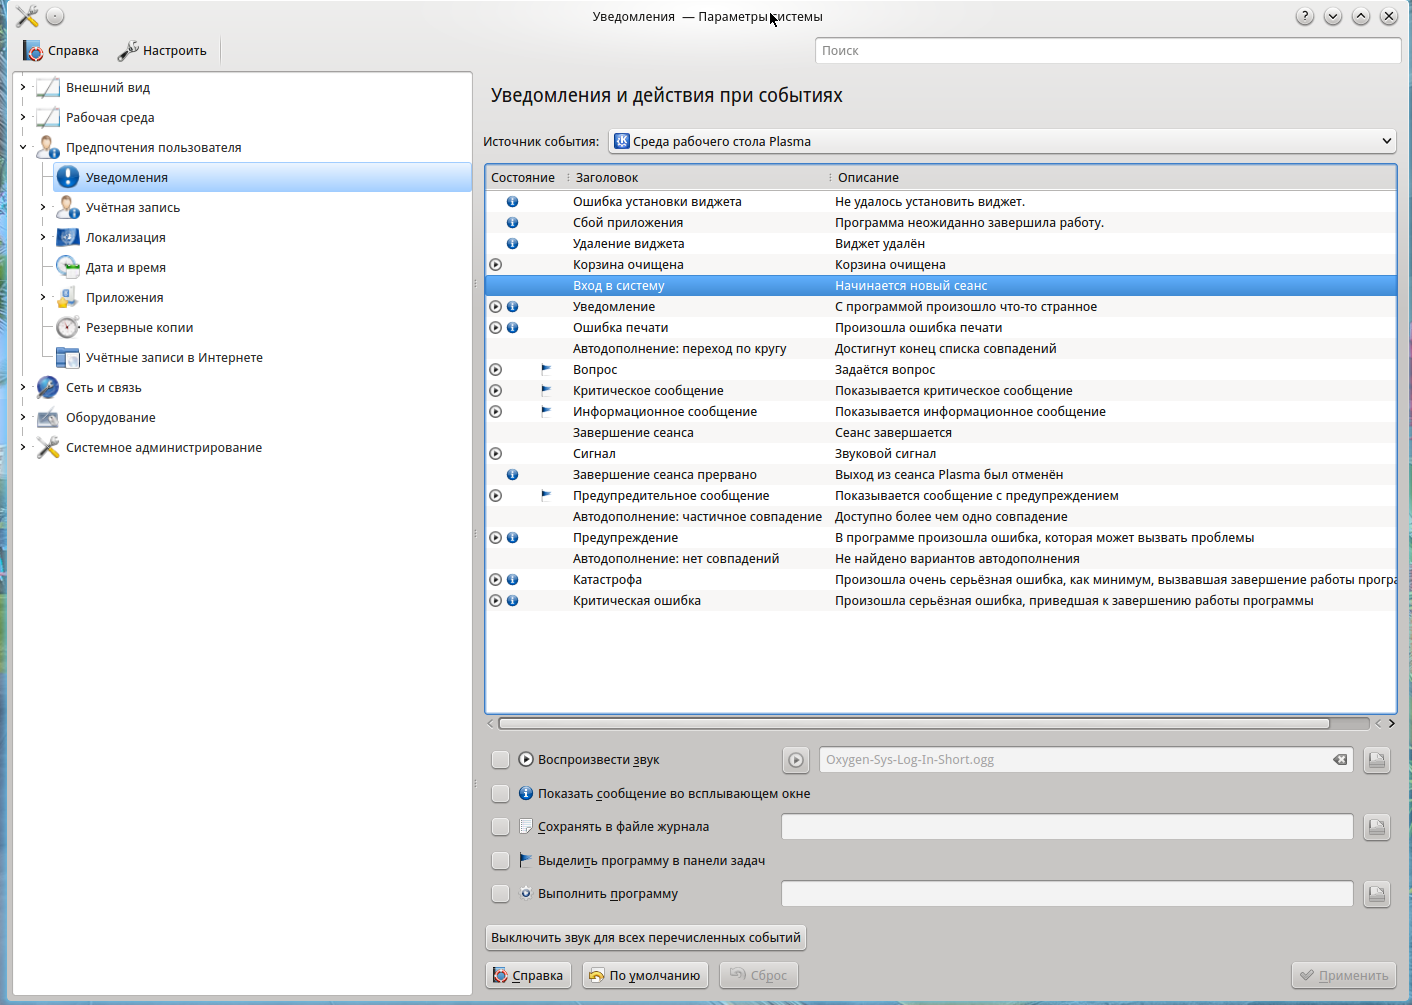Preview the selected sound with play button
Viewport: 1412px width, 1005px height.
(x=796, y=760)
